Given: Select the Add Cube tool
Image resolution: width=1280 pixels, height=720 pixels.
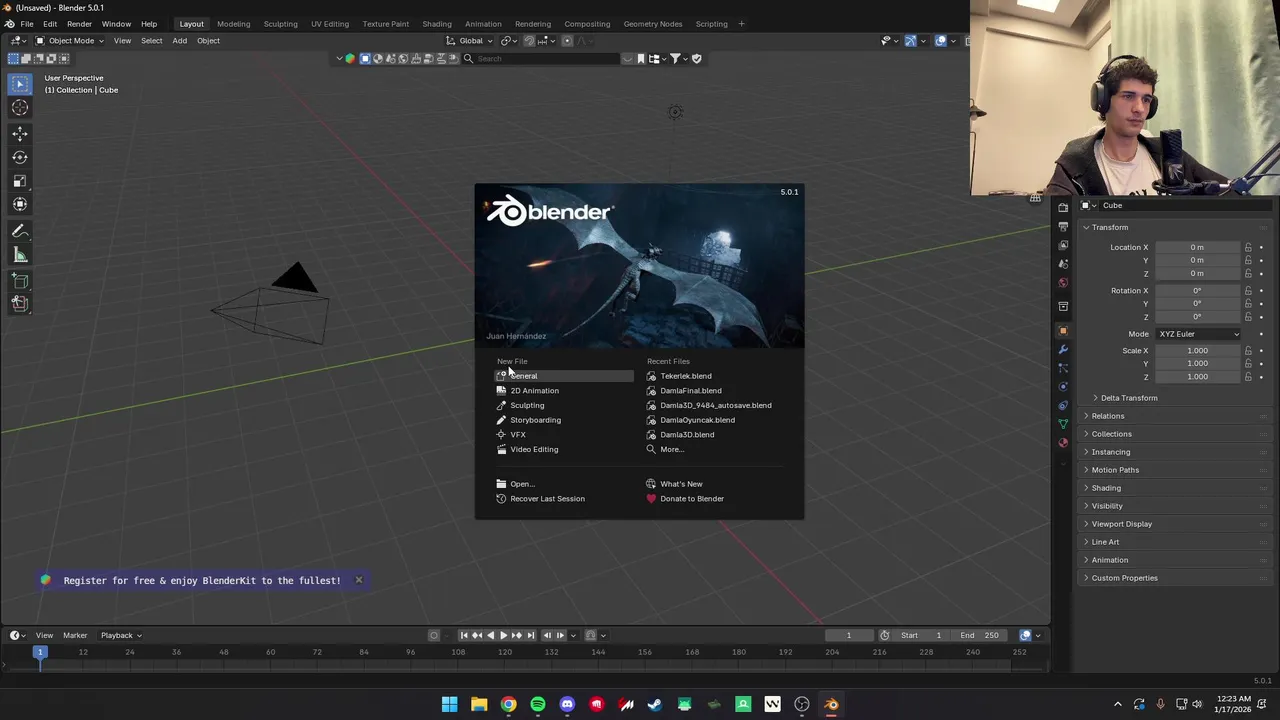Looking at the screenshot, I should 20,281.
